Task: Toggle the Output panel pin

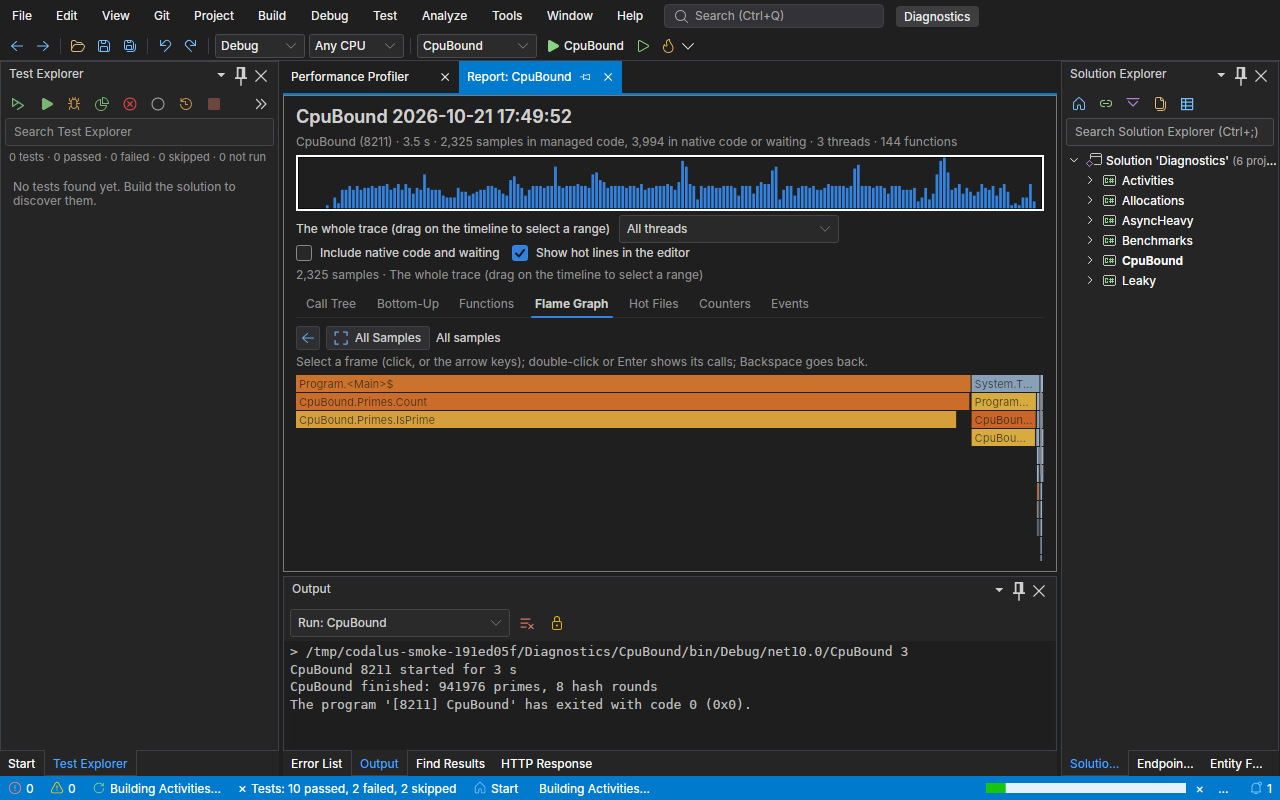Action: tap(1019, 590)
